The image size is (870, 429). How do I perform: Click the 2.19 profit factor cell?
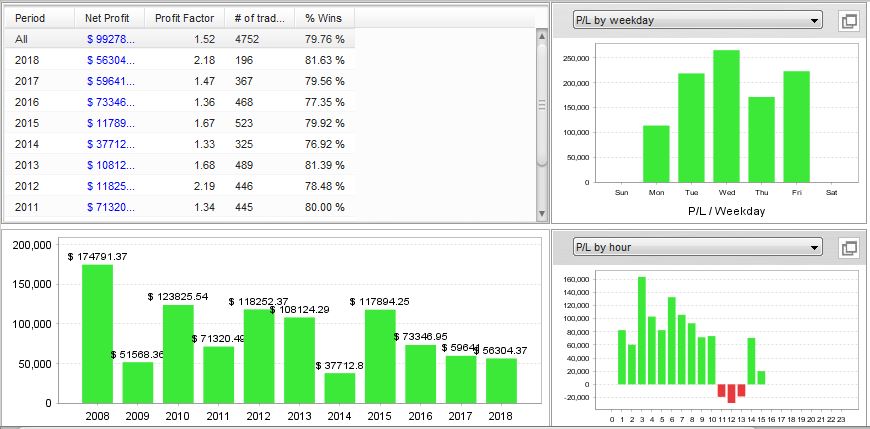click(x=204, y=186)
